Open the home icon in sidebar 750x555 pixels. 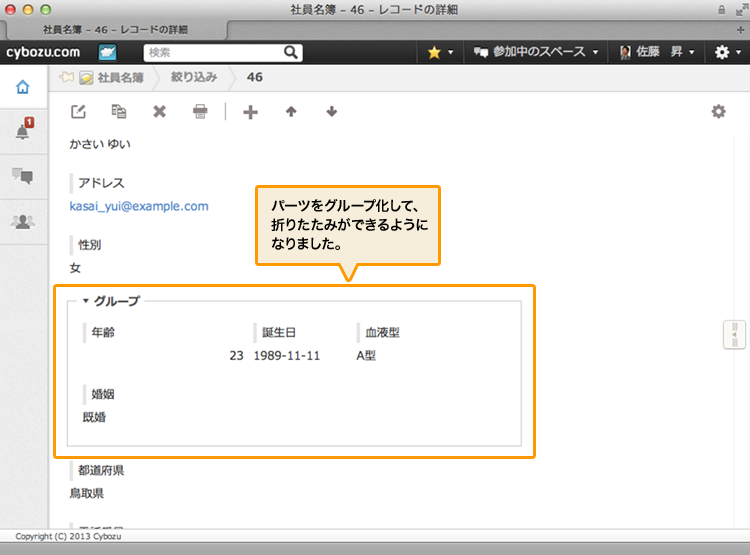(x=23, y=87)
